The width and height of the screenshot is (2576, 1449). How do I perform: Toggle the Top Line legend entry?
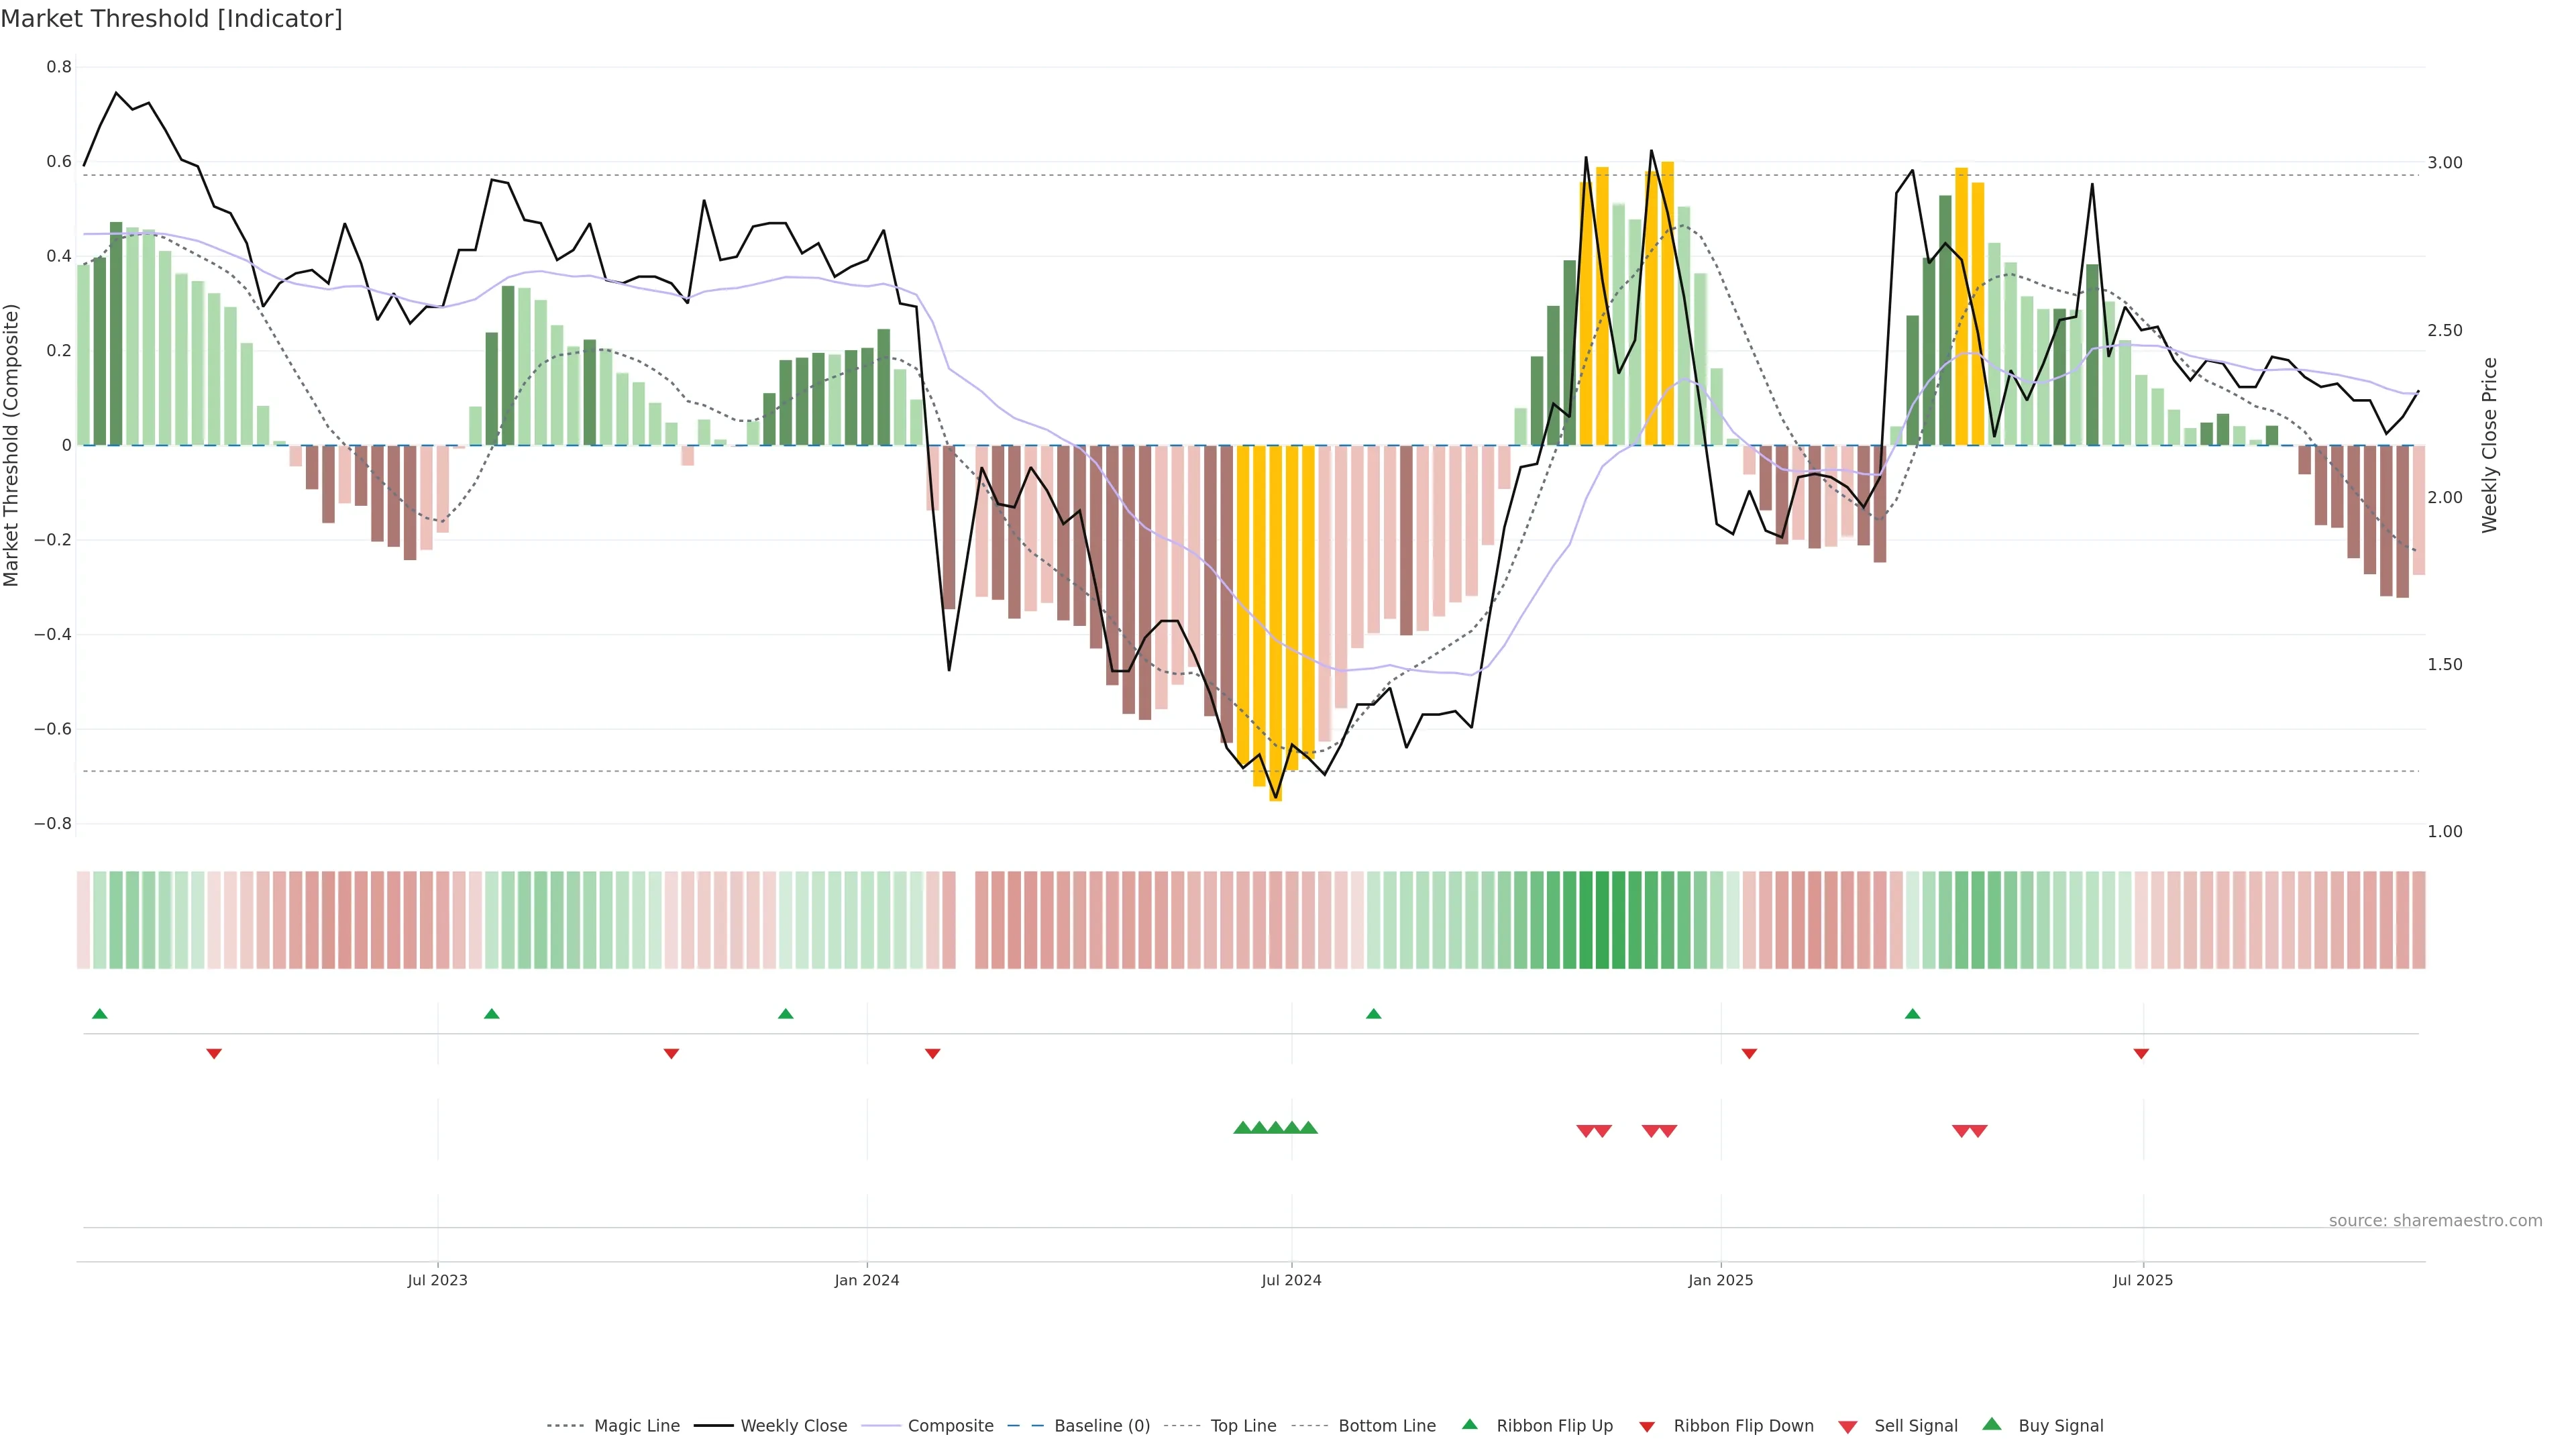coord(1243,1426)
